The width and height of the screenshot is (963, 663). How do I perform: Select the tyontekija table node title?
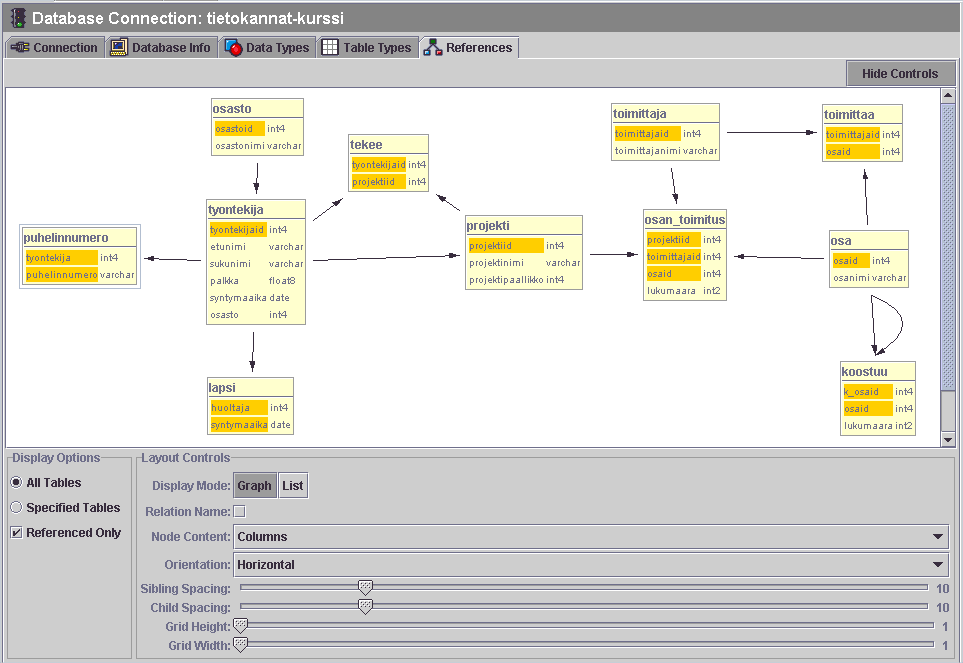(236, 209)
